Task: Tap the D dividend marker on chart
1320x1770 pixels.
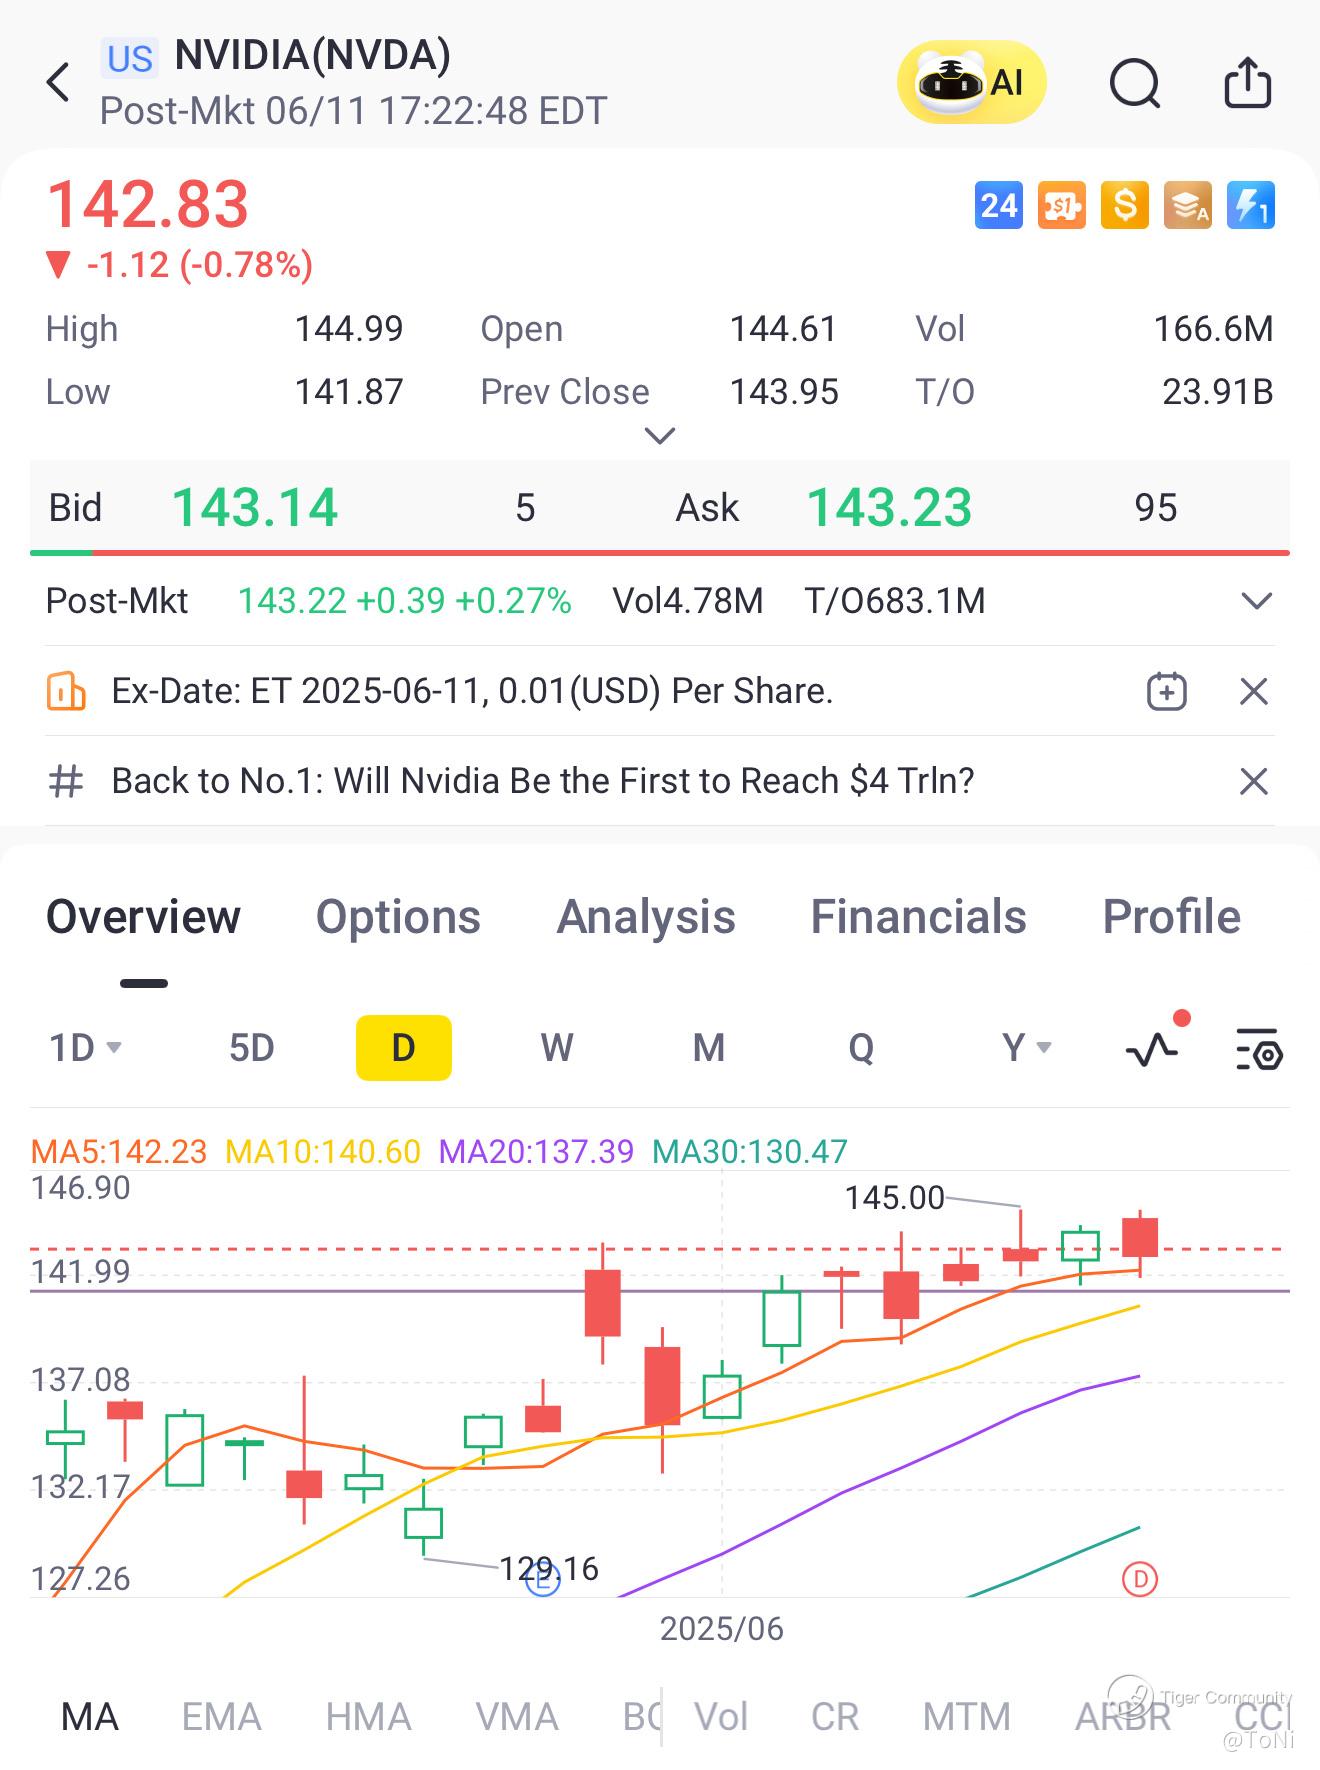Action: (1140, 1579)
